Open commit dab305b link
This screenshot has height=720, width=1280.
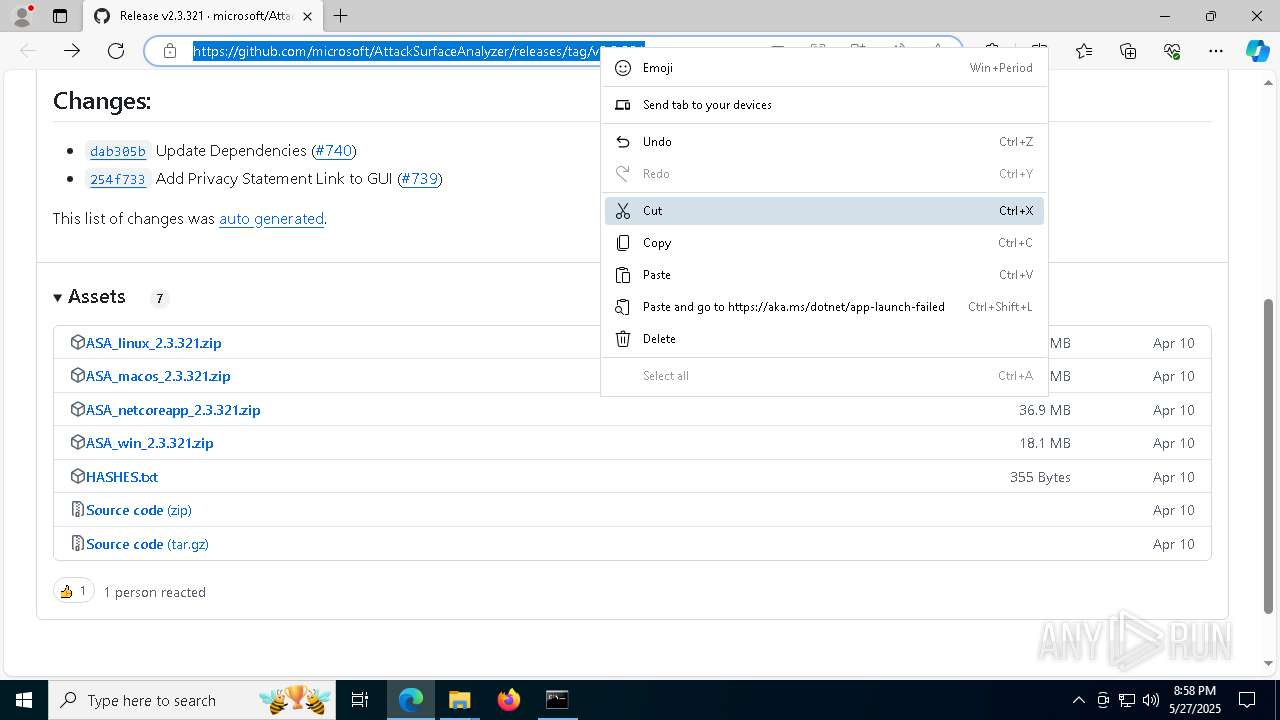tap(118, 151)
